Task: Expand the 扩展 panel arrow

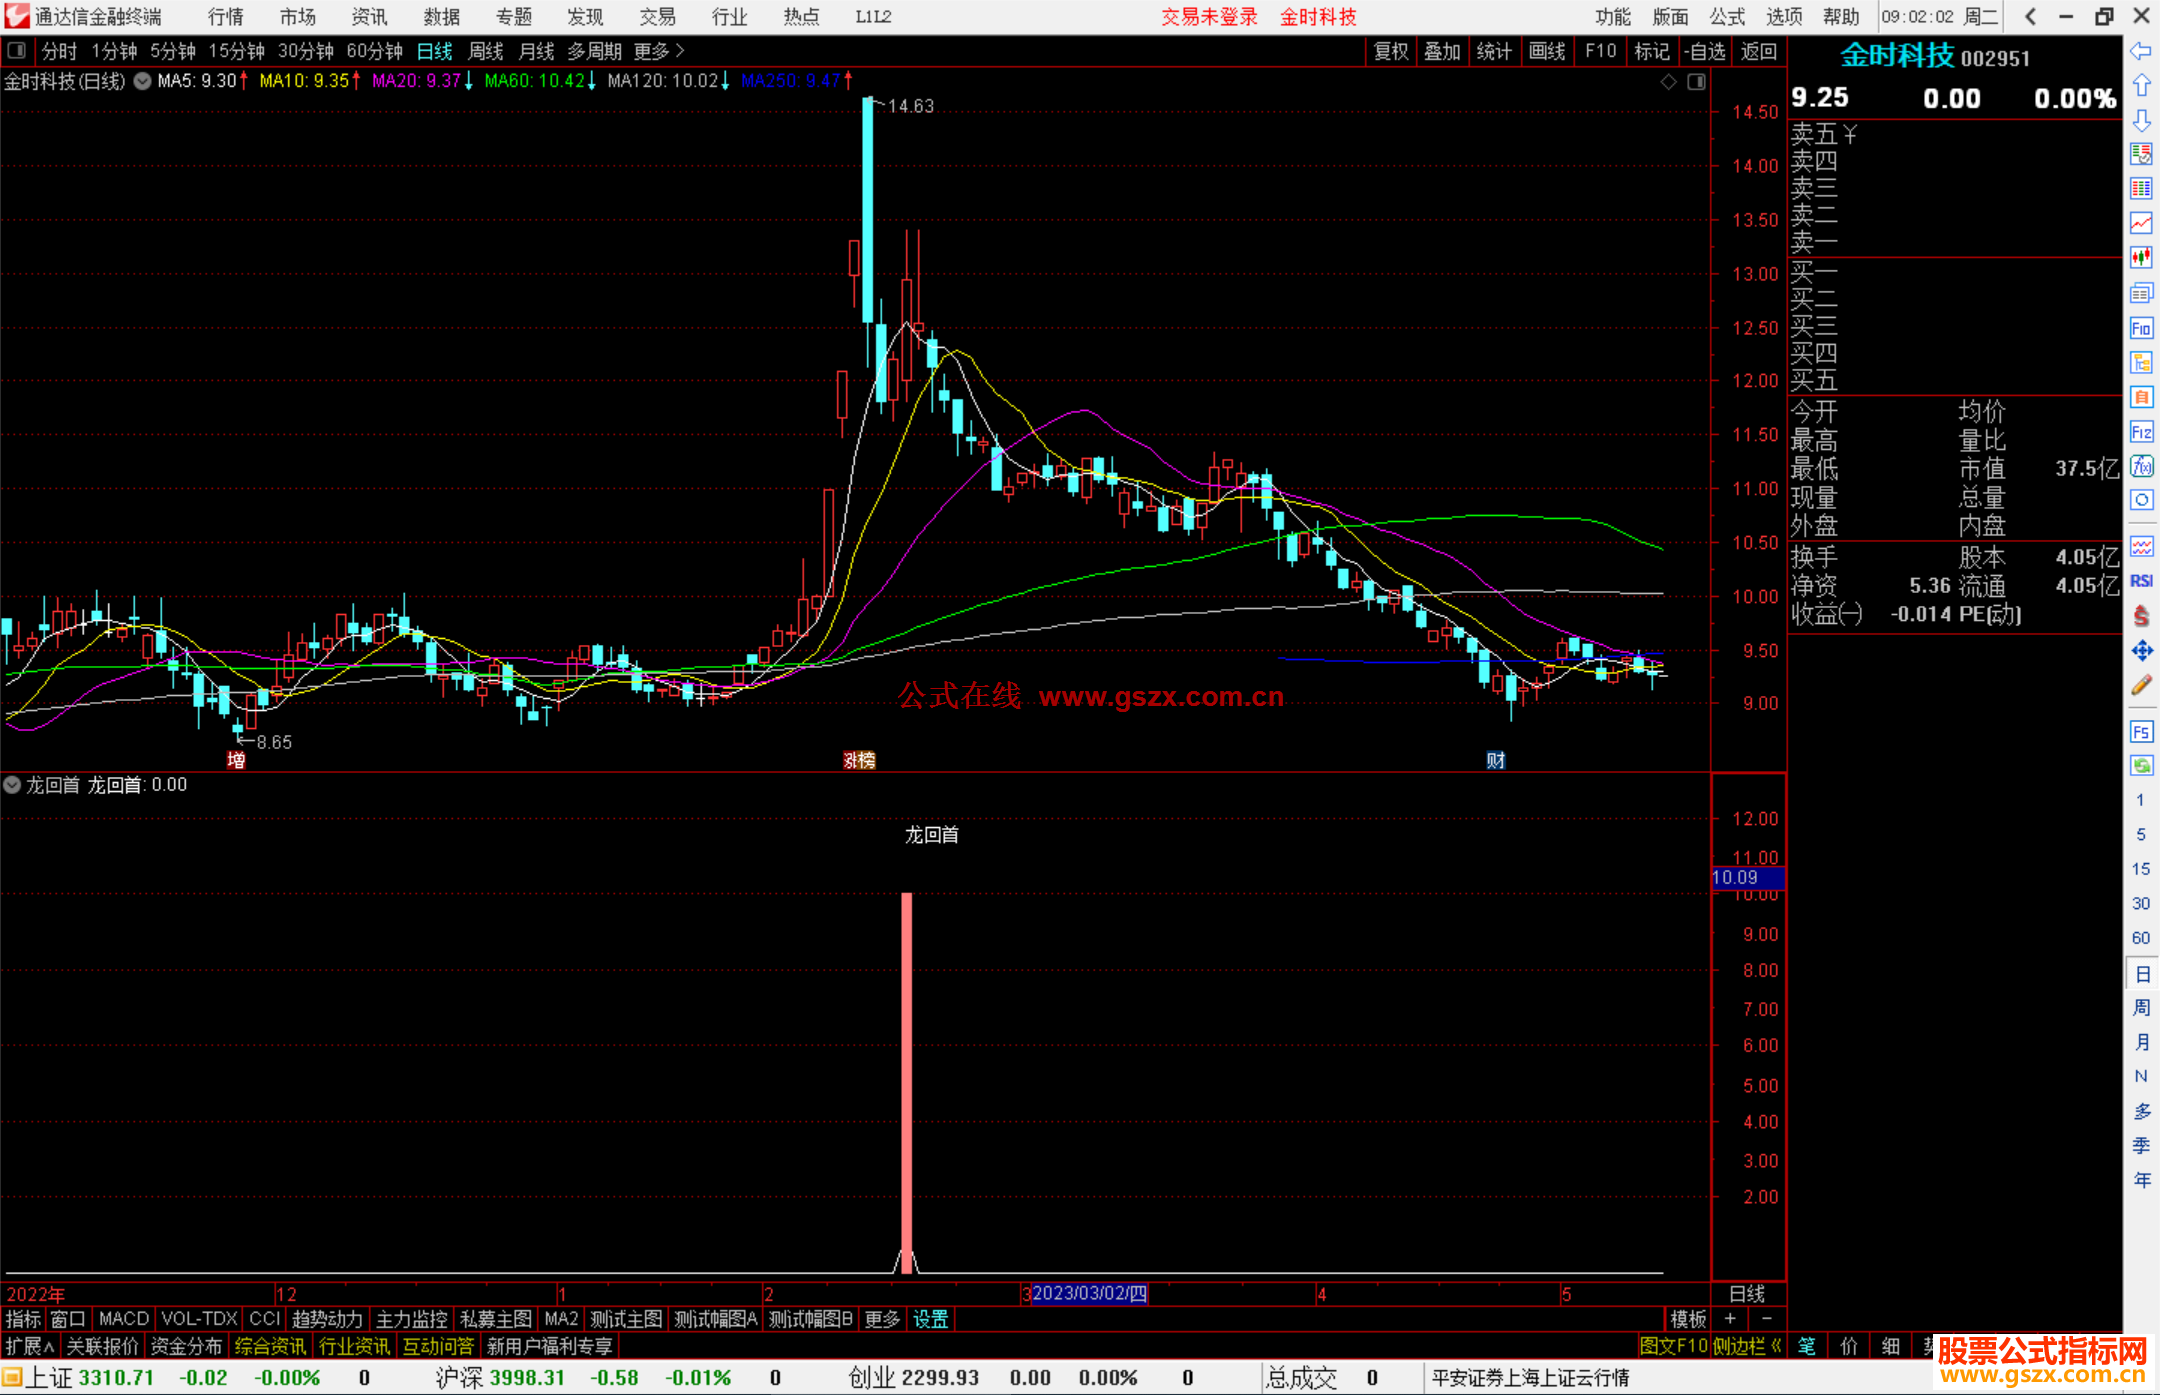Action: (48, 1346)
